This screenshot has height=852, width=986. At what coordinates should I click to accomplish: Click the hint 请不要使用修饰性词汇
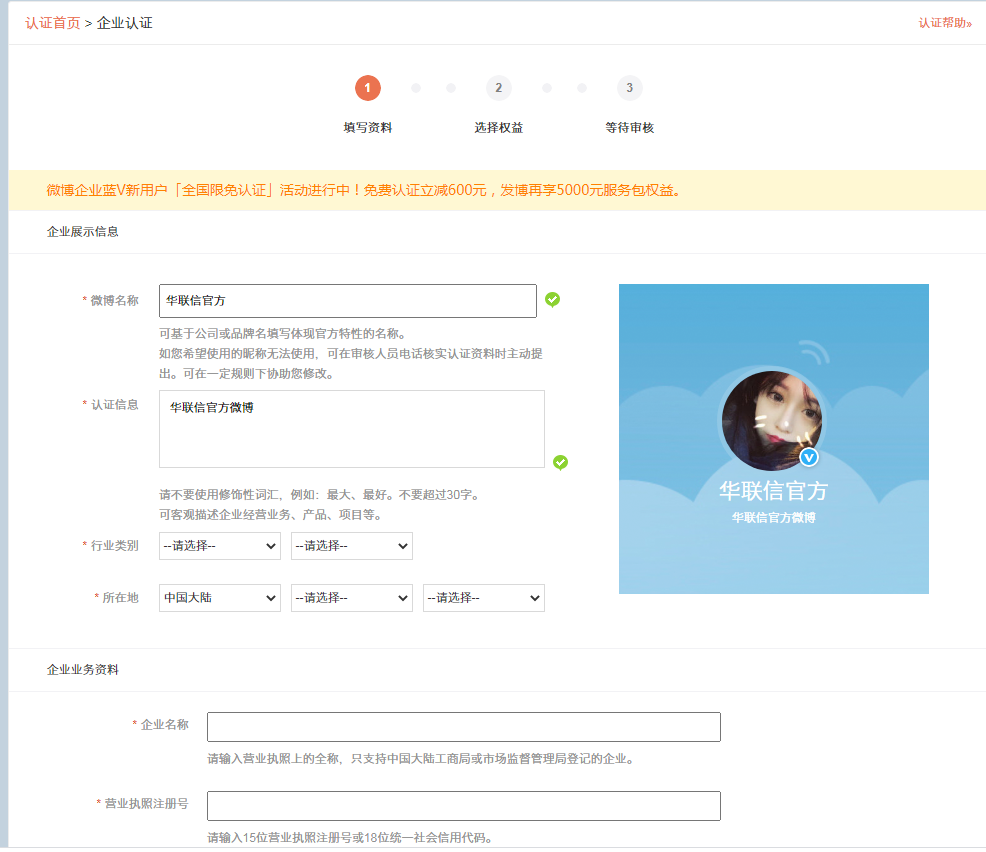[321, 495]
